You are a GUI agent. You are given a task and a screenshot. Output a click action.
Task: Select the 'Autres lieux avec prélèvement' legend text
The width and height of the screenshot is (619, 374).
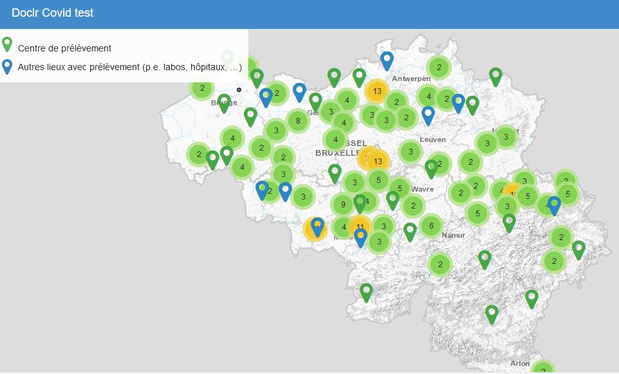[x=129, y=67]
